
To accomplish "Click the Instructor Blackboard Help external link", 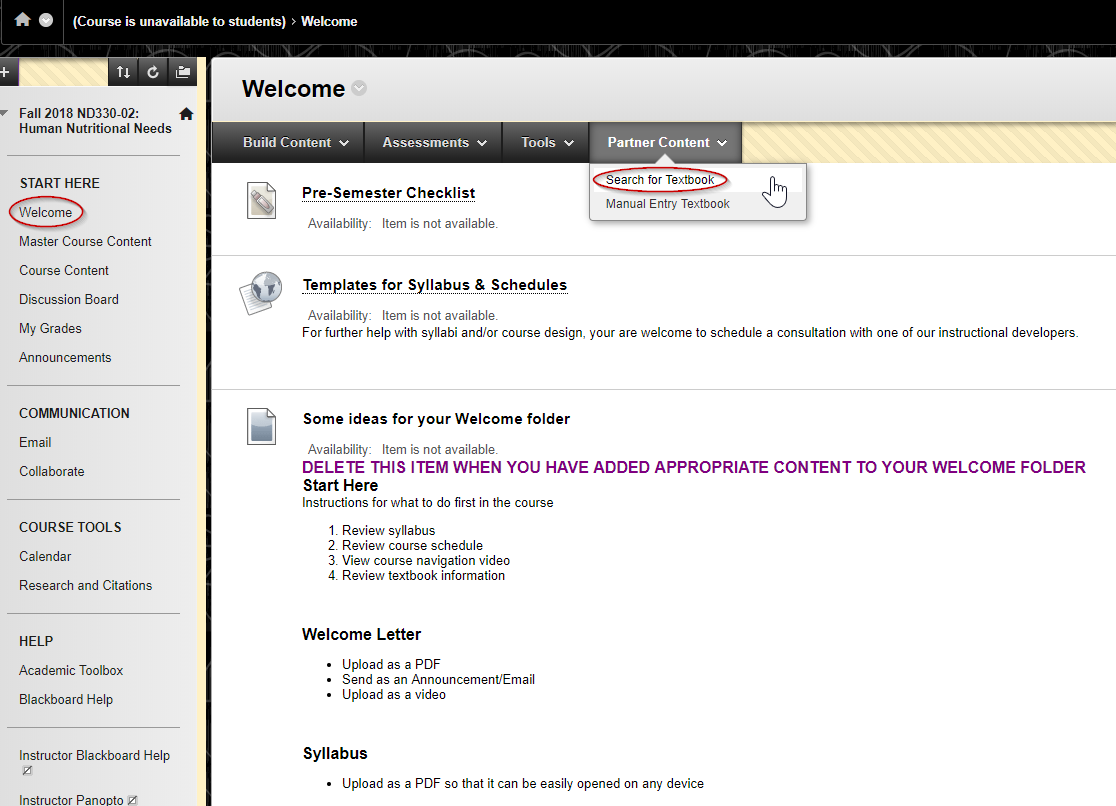I will click(x=94, y=756).
